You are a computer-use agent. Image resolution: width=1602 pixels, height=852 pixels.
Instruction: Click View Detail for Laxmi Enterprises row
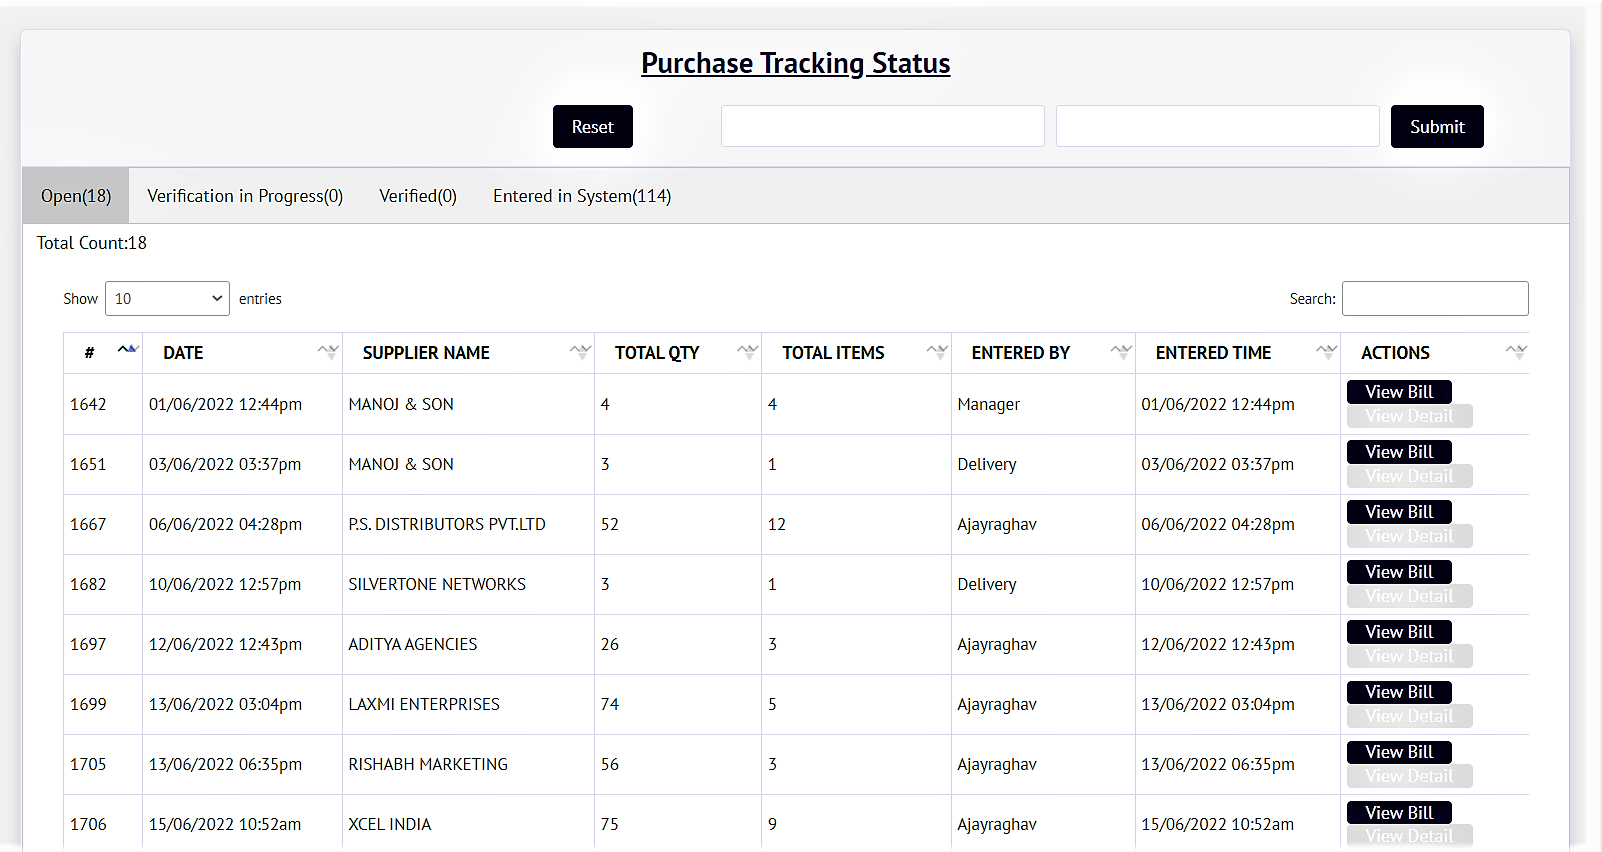(x=1408, y=716)
